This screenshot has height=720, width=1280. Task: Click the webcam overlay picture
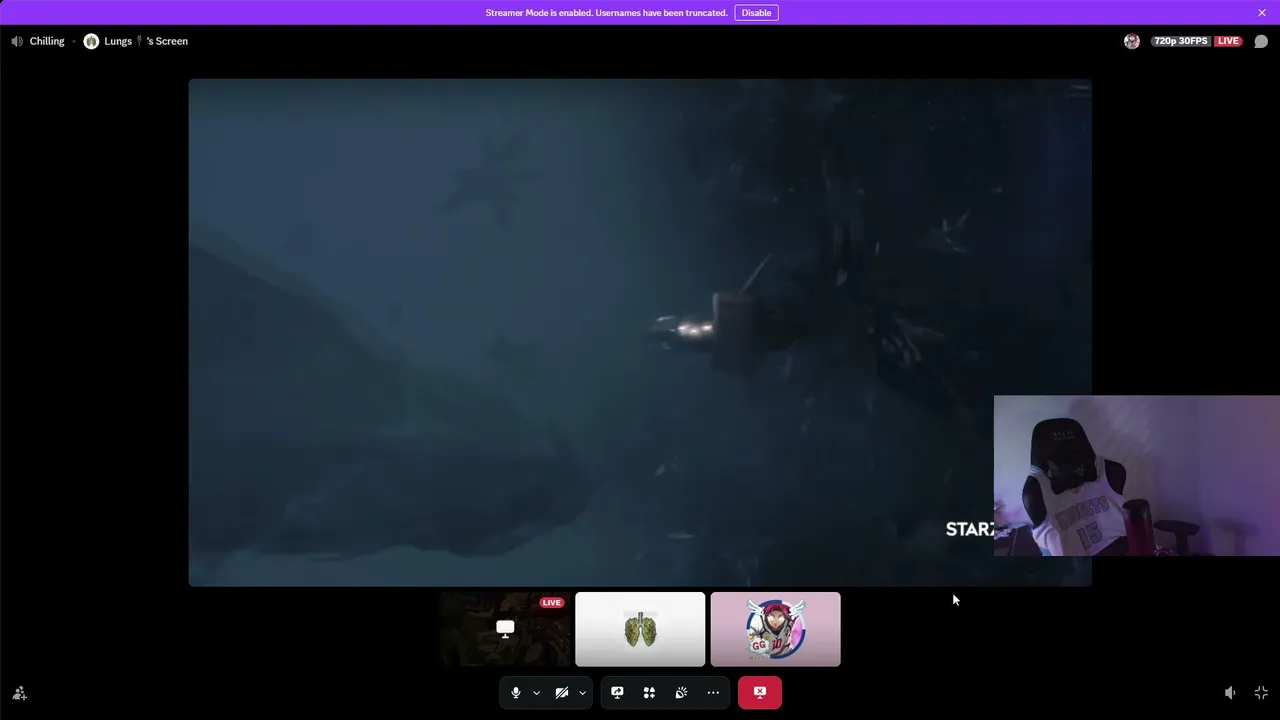[x=1137, y=475]
